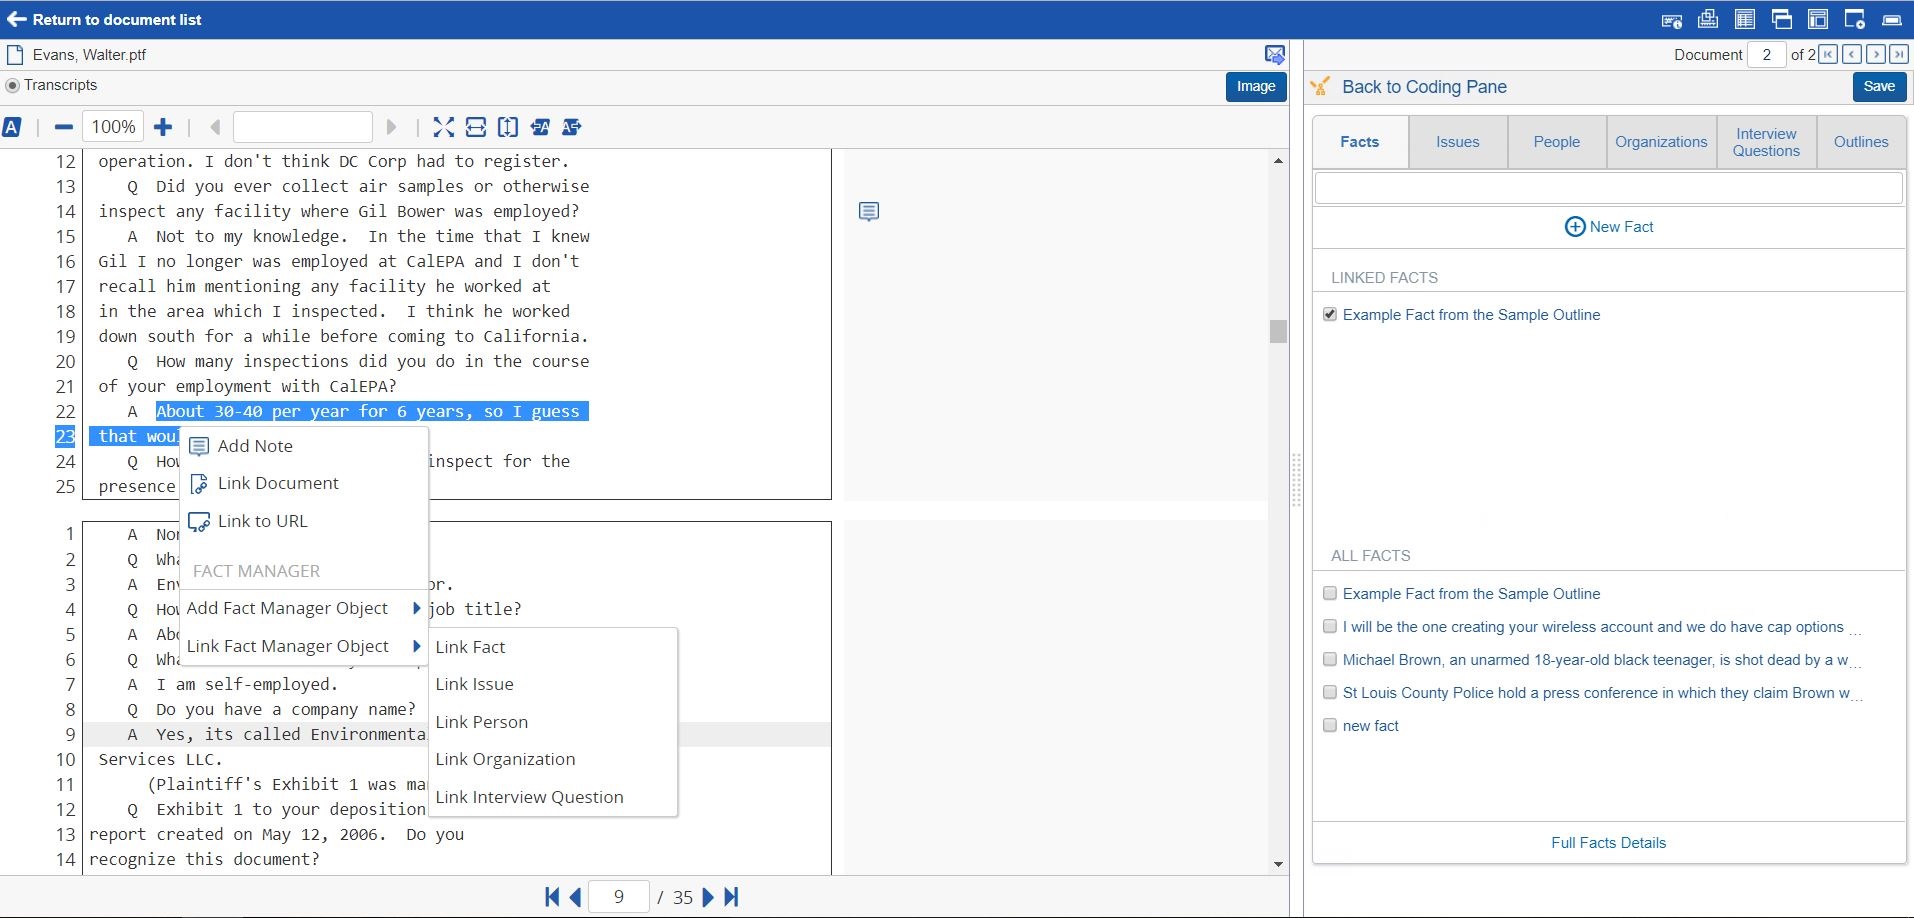
Task: Click the transcript vertical scrollbar handle
Action: pos(1278,331)
